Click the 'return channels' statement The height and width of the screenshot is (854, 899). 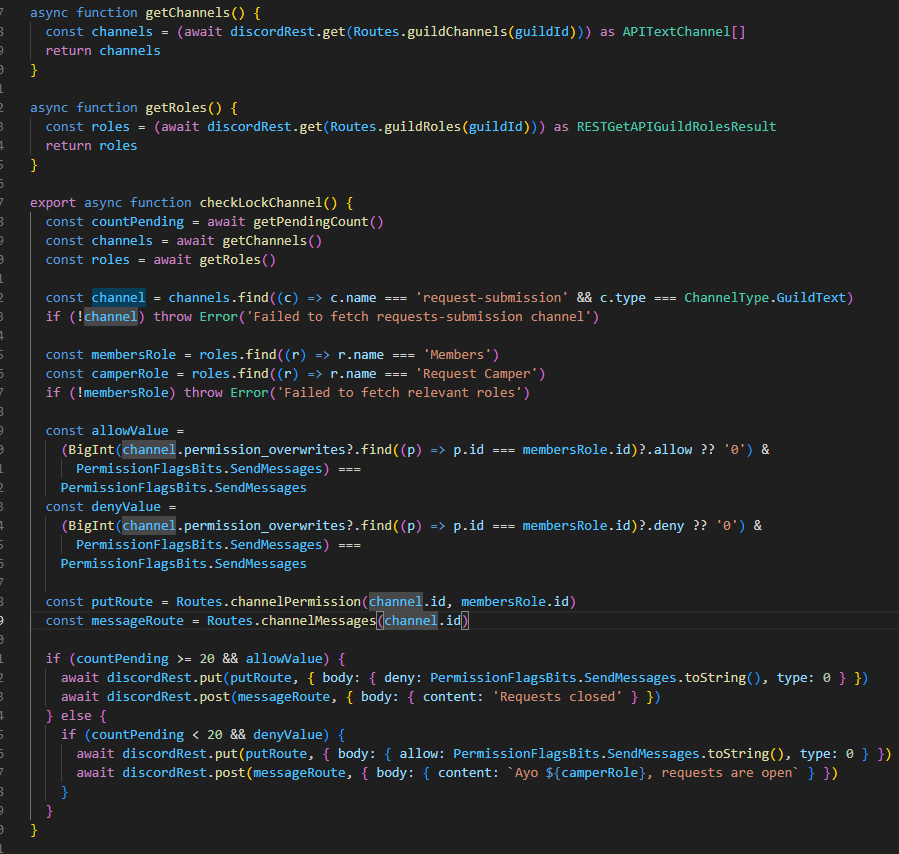click(x=103, y=50)
